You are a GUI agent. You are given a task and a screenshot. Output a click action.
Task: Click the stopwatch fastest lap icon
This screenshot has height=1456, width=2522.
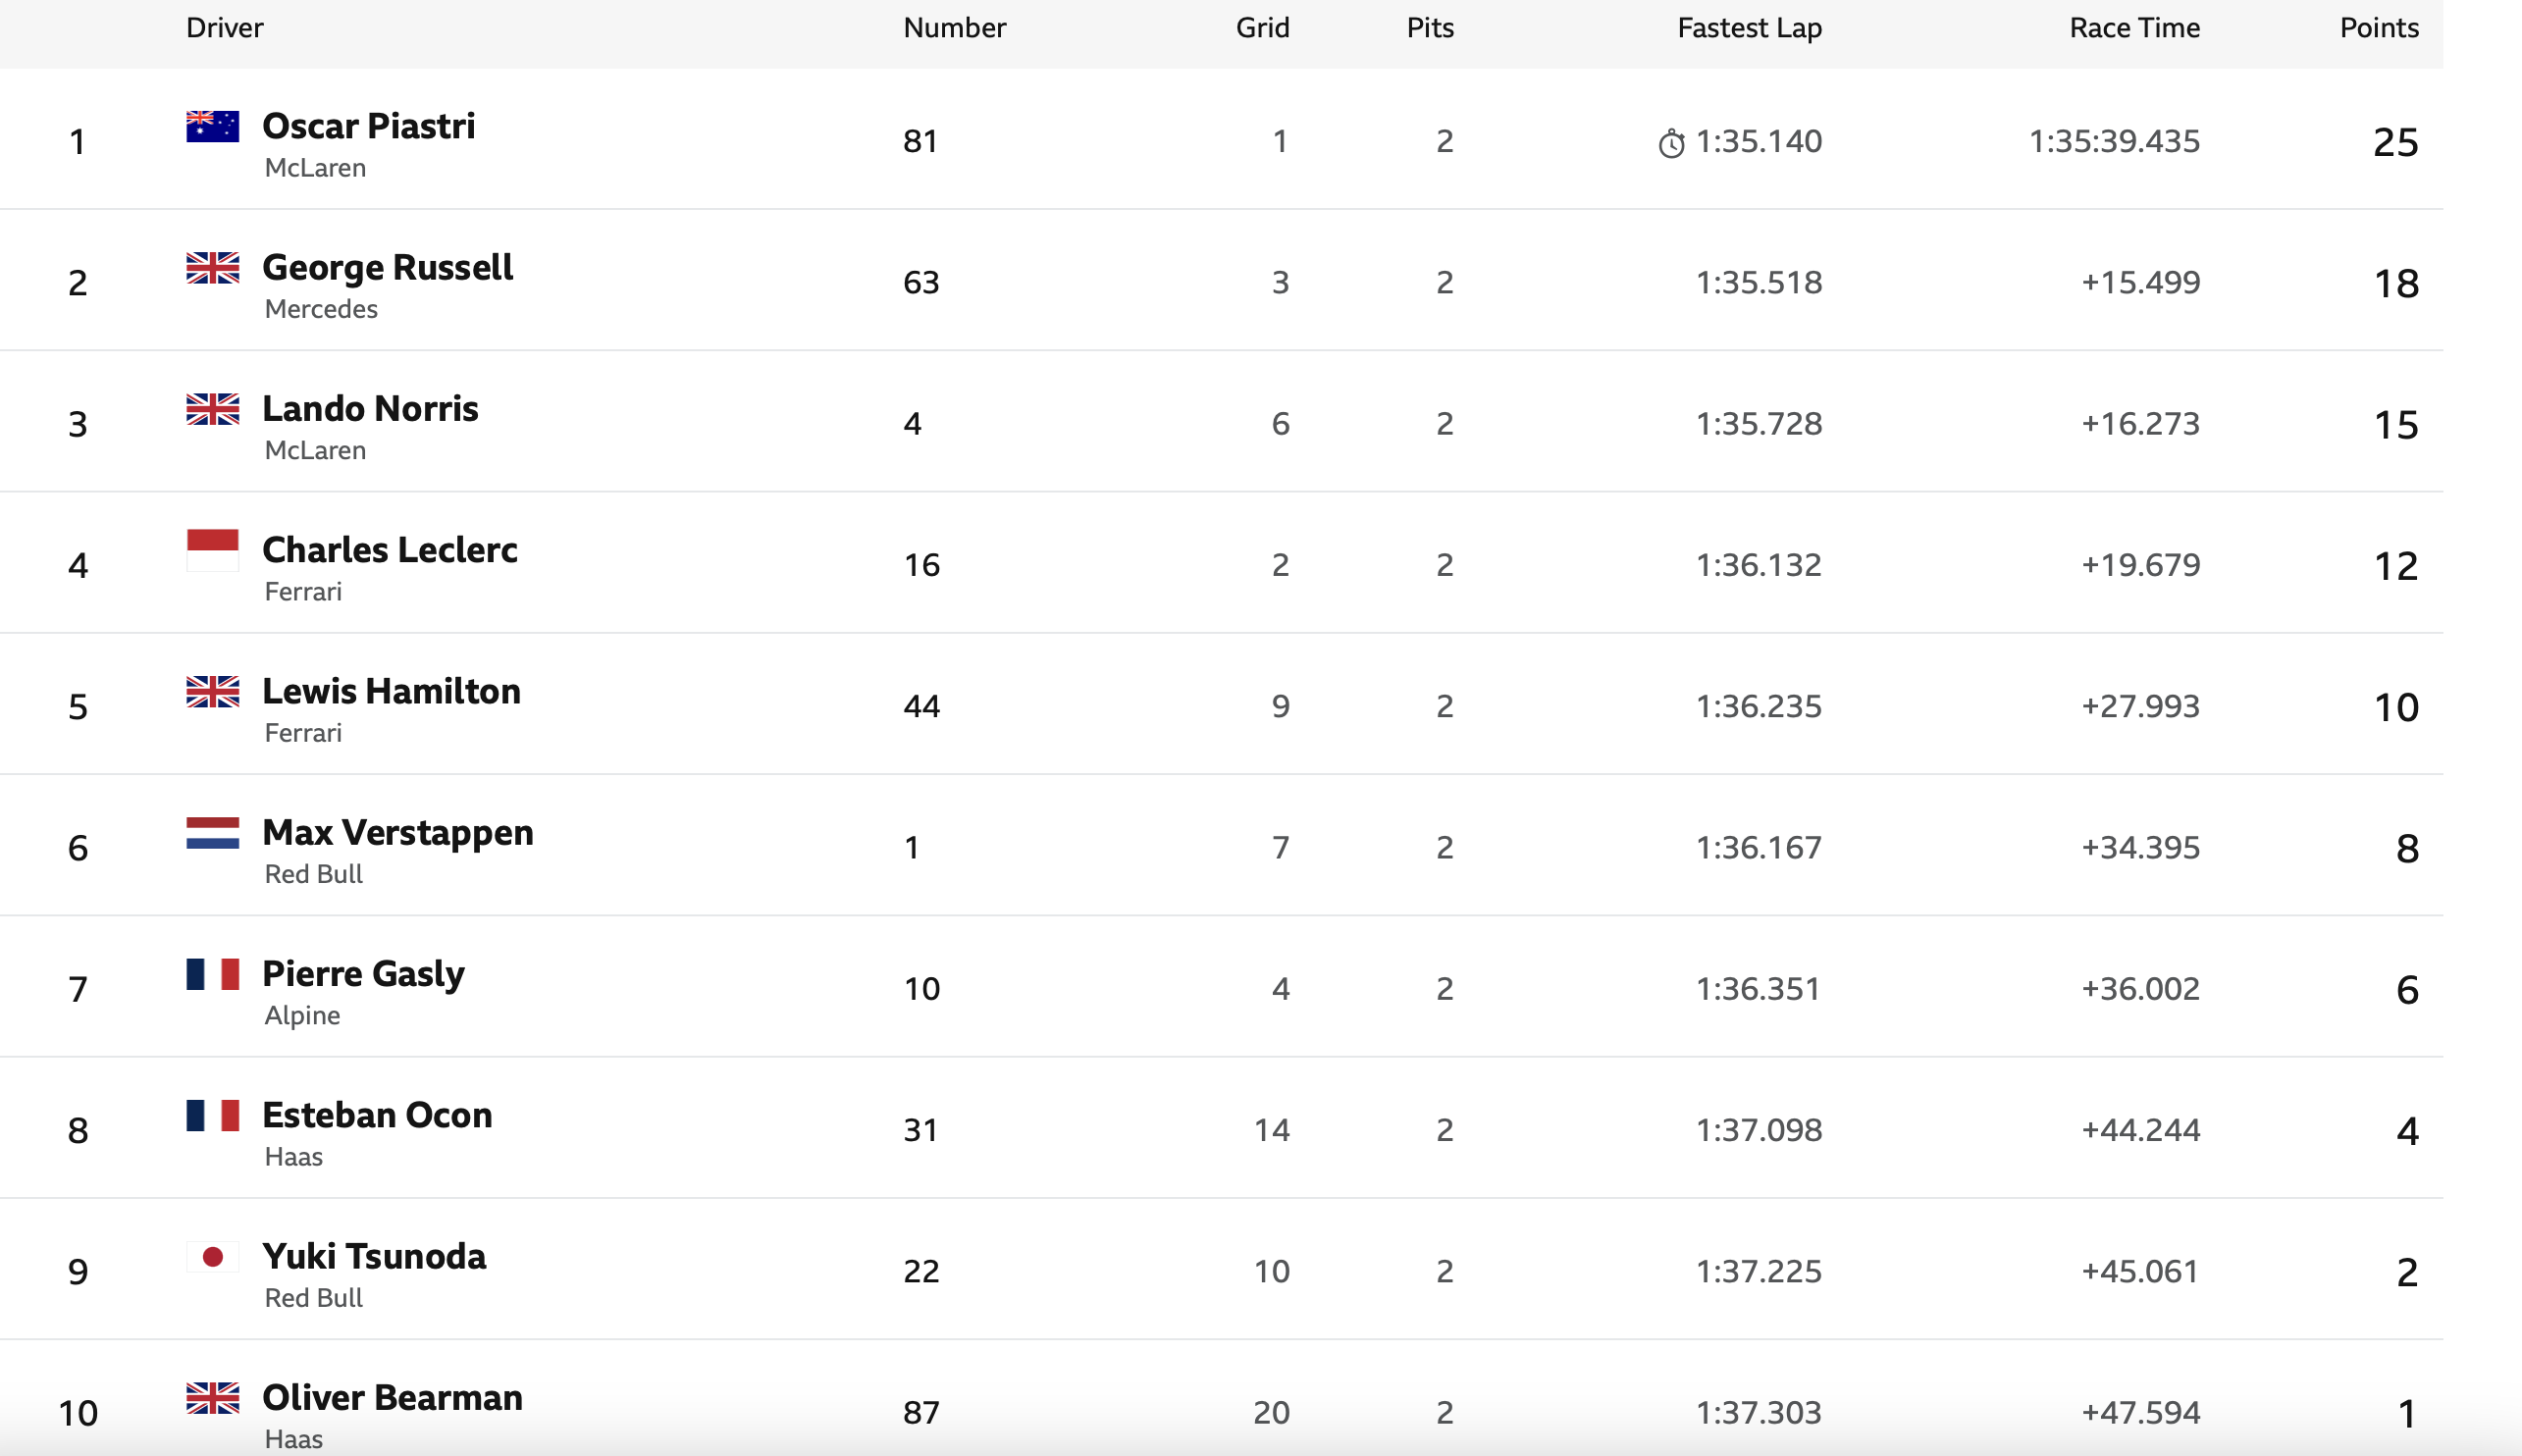1671,143
